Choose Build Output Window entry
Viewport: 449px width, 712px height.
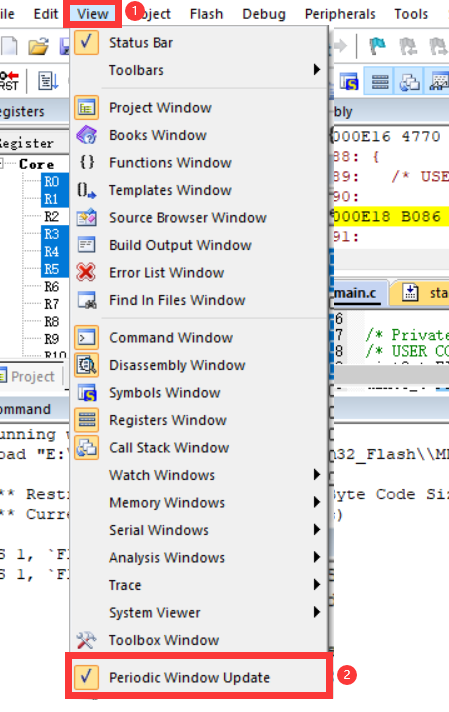[199, 245]
